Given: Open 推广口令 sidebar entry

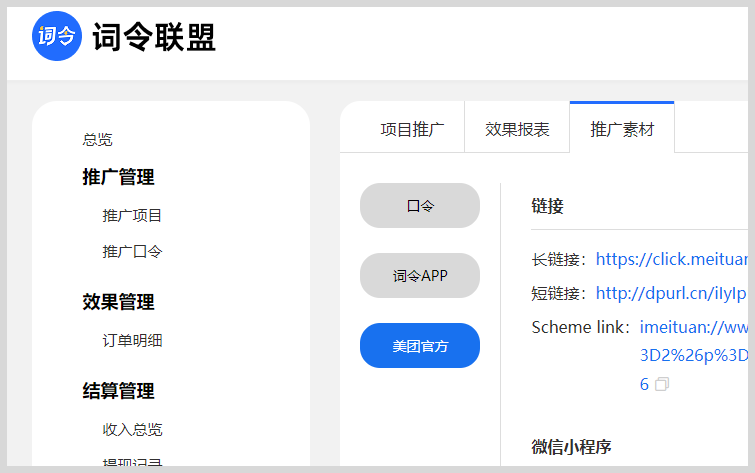Looking at the screenshot, I should [132, 251].
